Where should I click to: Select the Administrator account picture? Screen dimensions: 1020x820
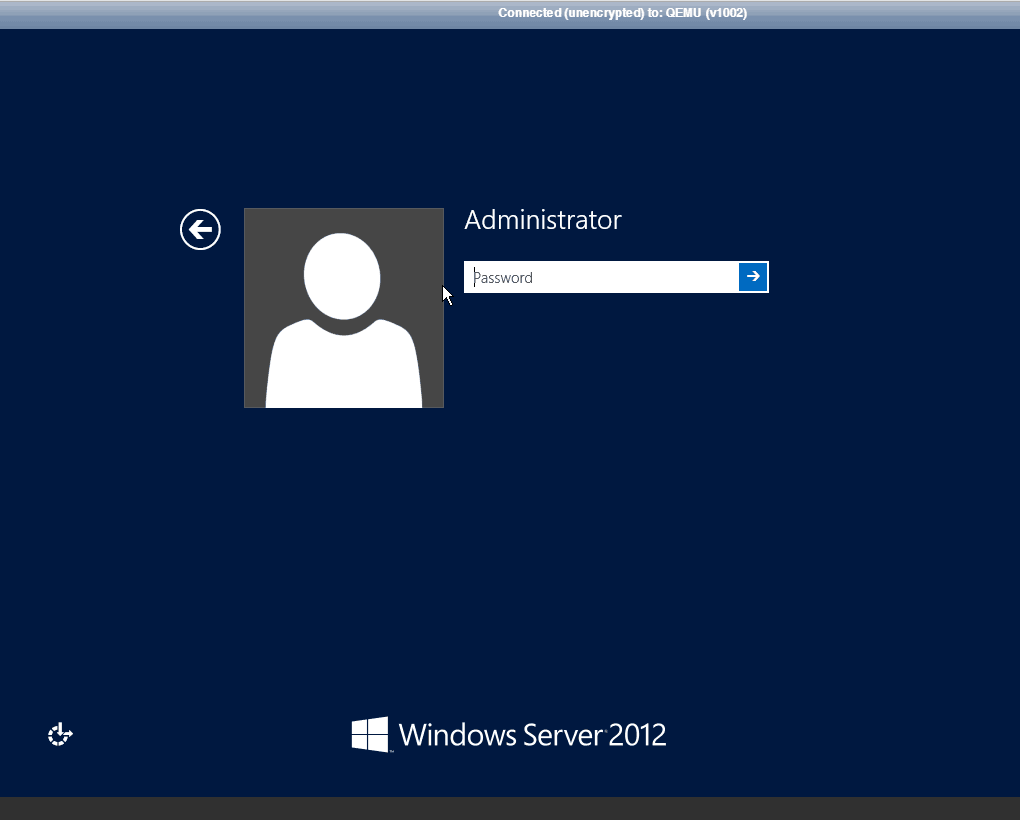[344, 308]
